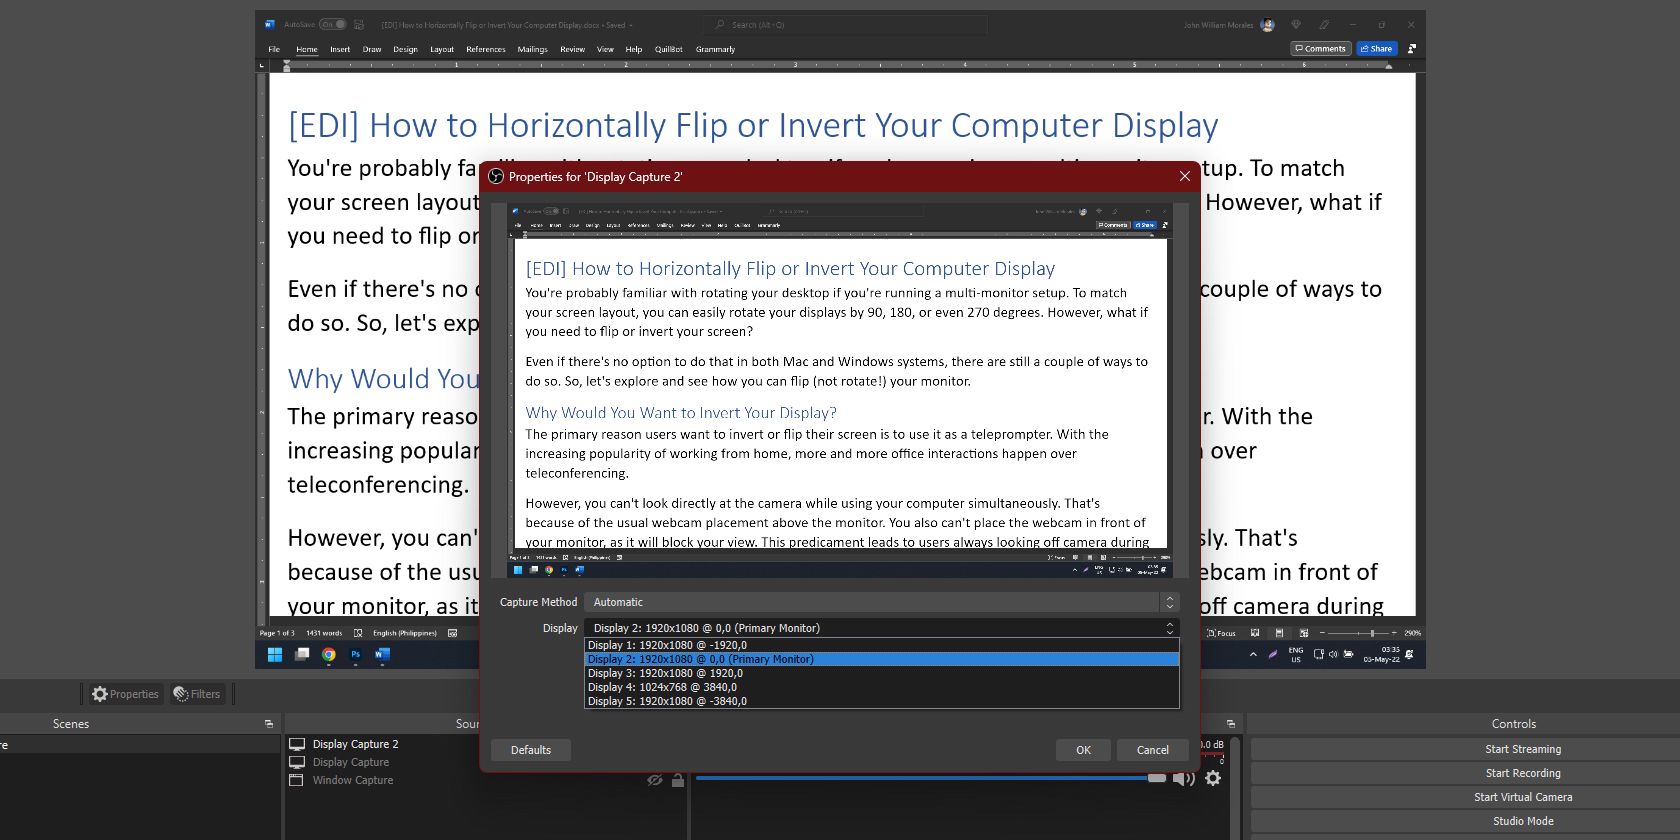This screenshot has width=1680, height=840.
Task: Switch to QuillBot tab in Word
Action: click(x=669, y=49)
